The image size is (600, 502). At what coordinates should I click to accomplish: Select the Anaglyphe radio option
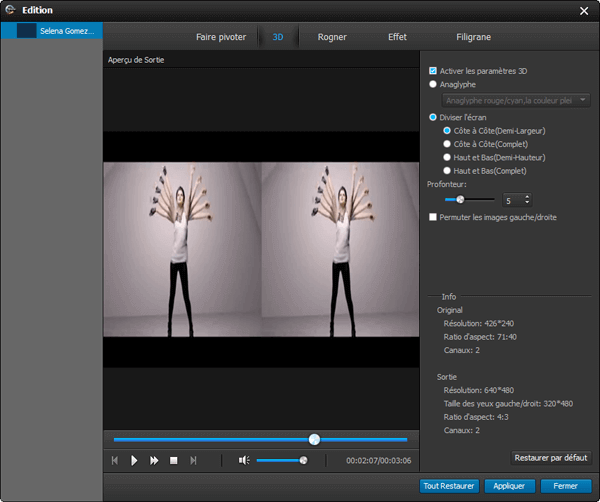(433, 85)
